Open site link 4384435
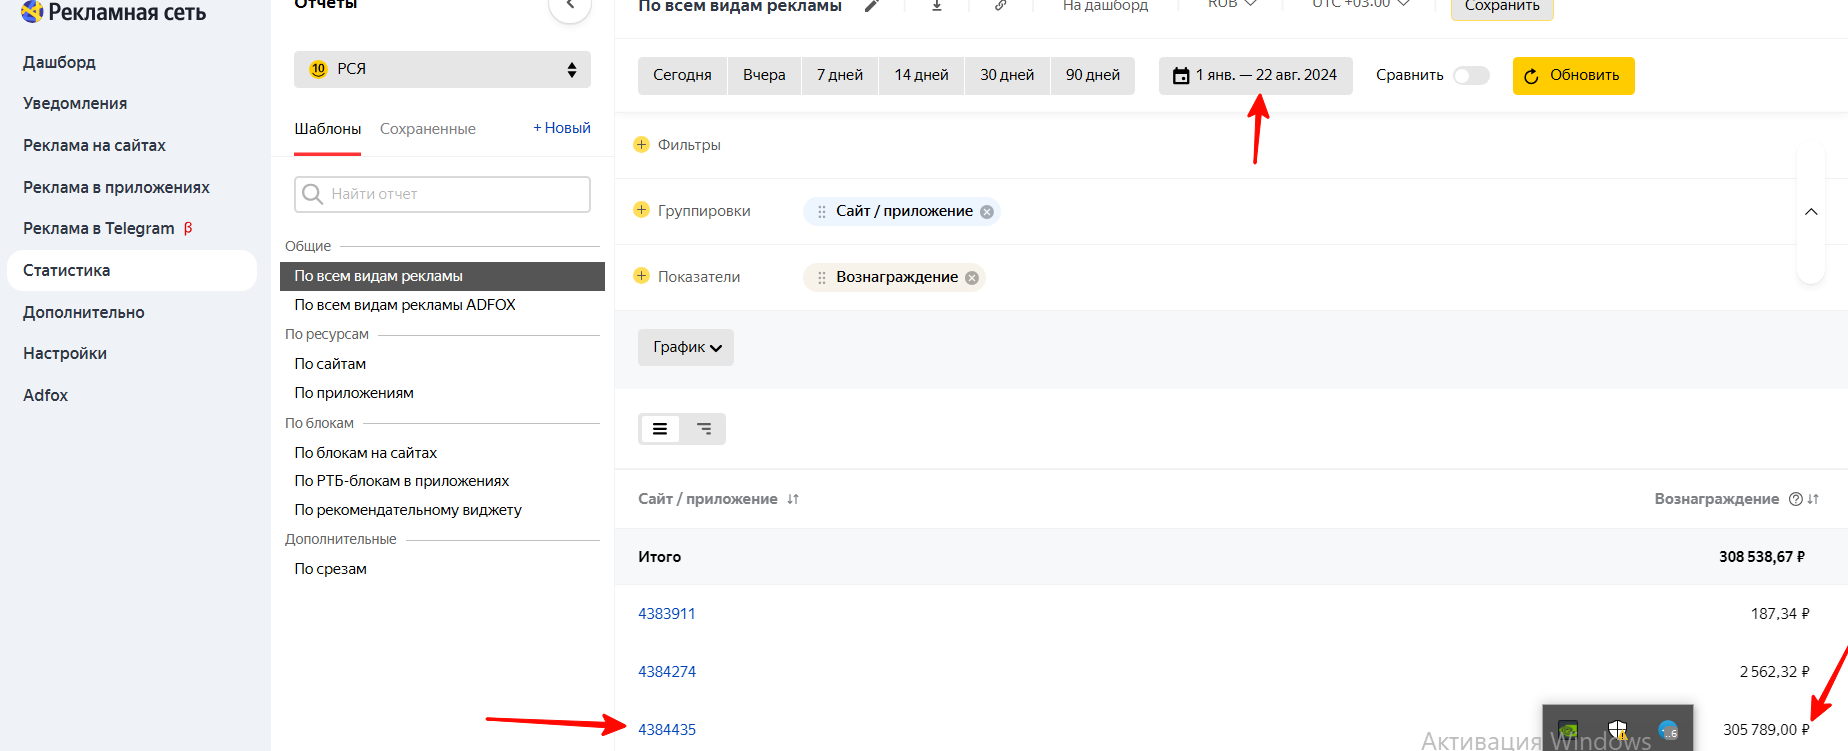Viewport: 1848px width, 751px height. [x=667, y=730]
